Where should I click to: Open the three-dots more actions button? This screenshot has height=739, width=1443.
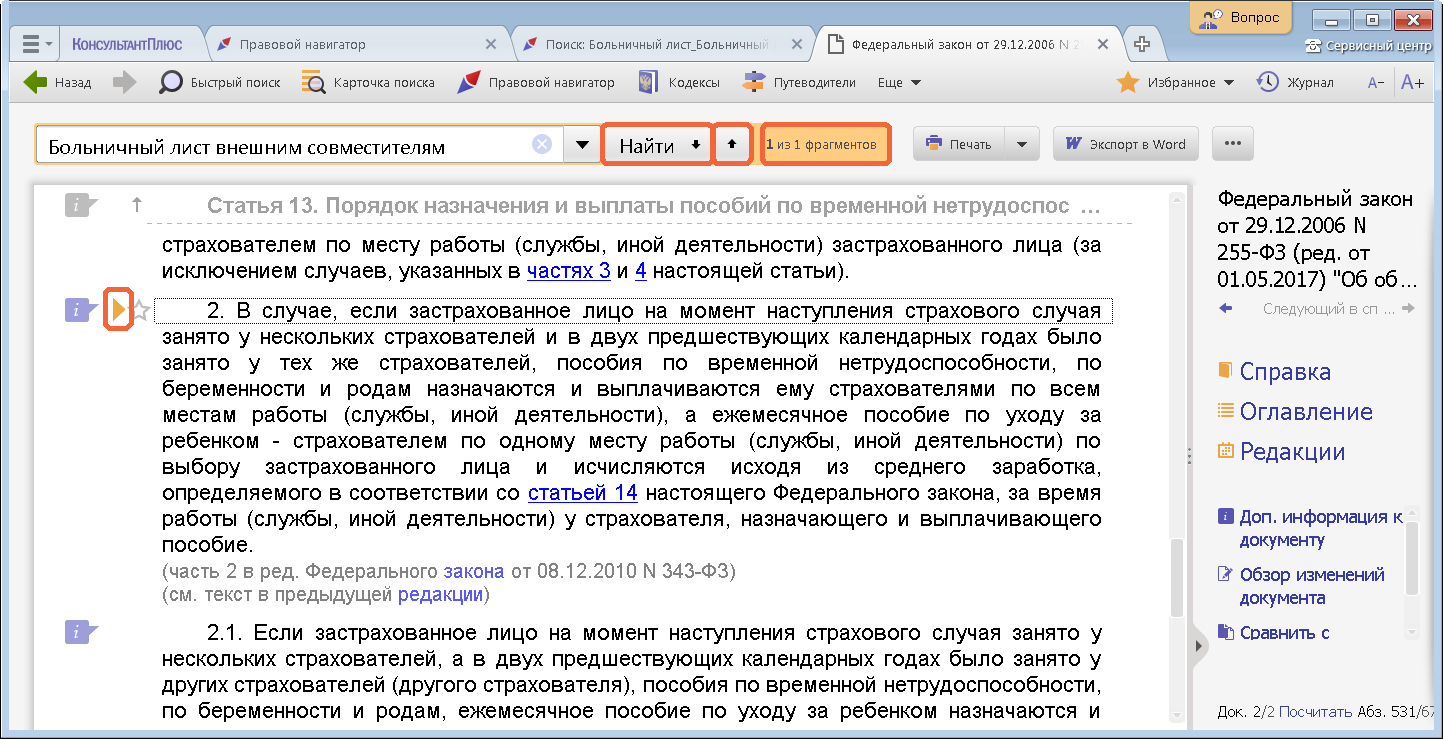point(1233,144)
